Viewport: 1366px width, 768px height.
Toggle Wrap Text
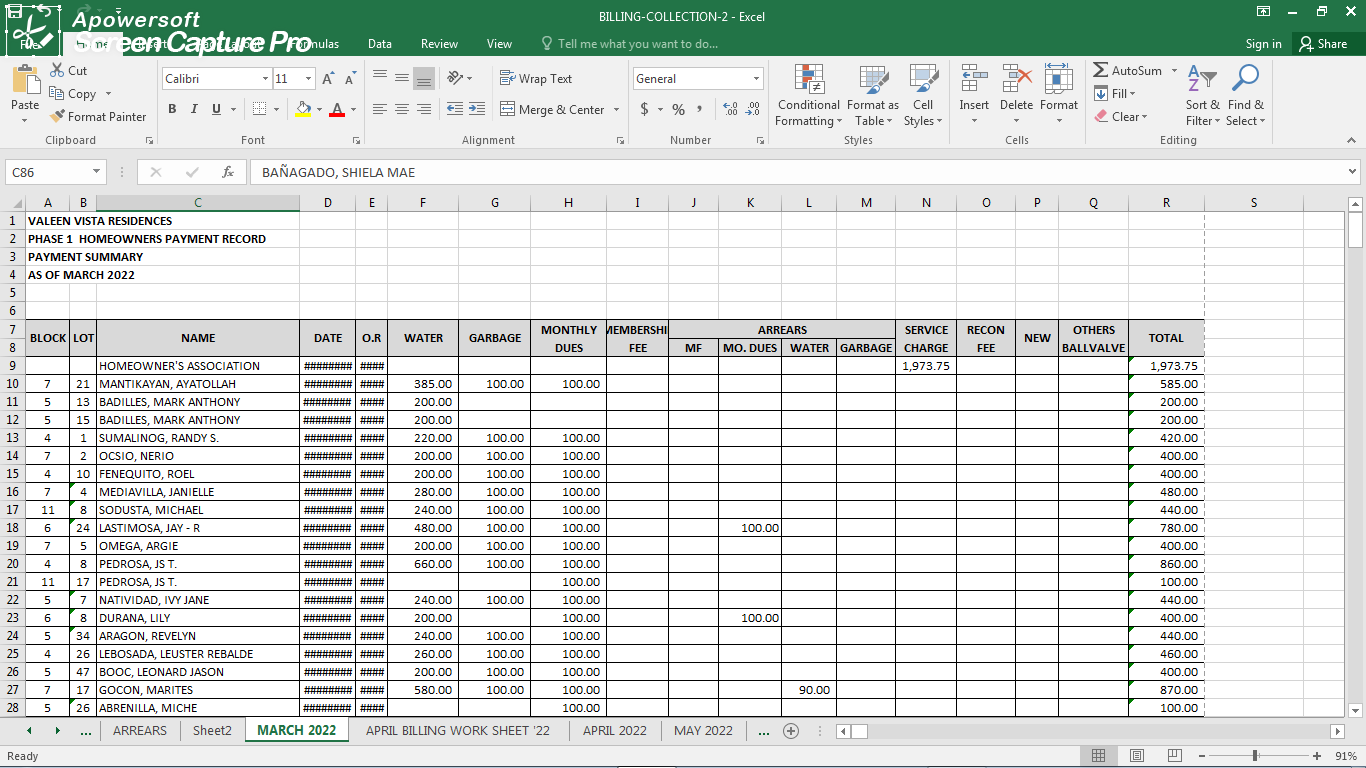tap(536, 78)
